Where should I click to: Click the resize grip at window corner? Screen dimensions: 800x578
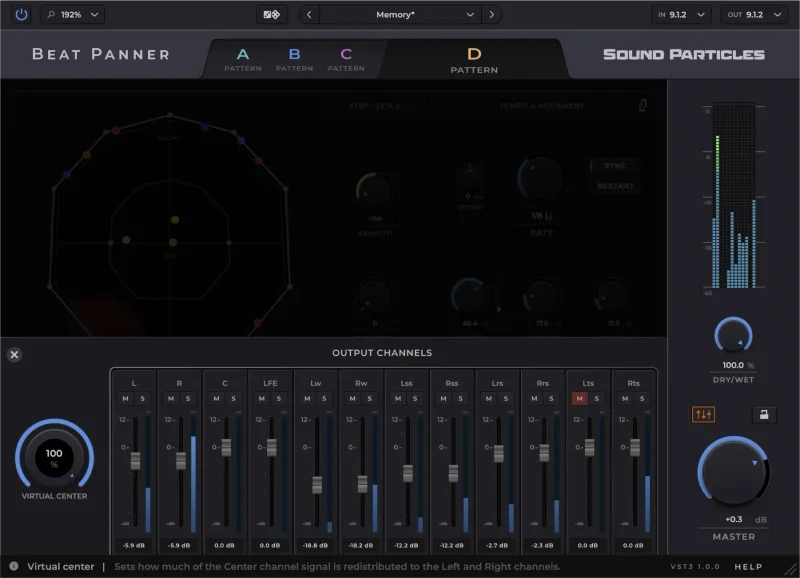tap(791, 569)
